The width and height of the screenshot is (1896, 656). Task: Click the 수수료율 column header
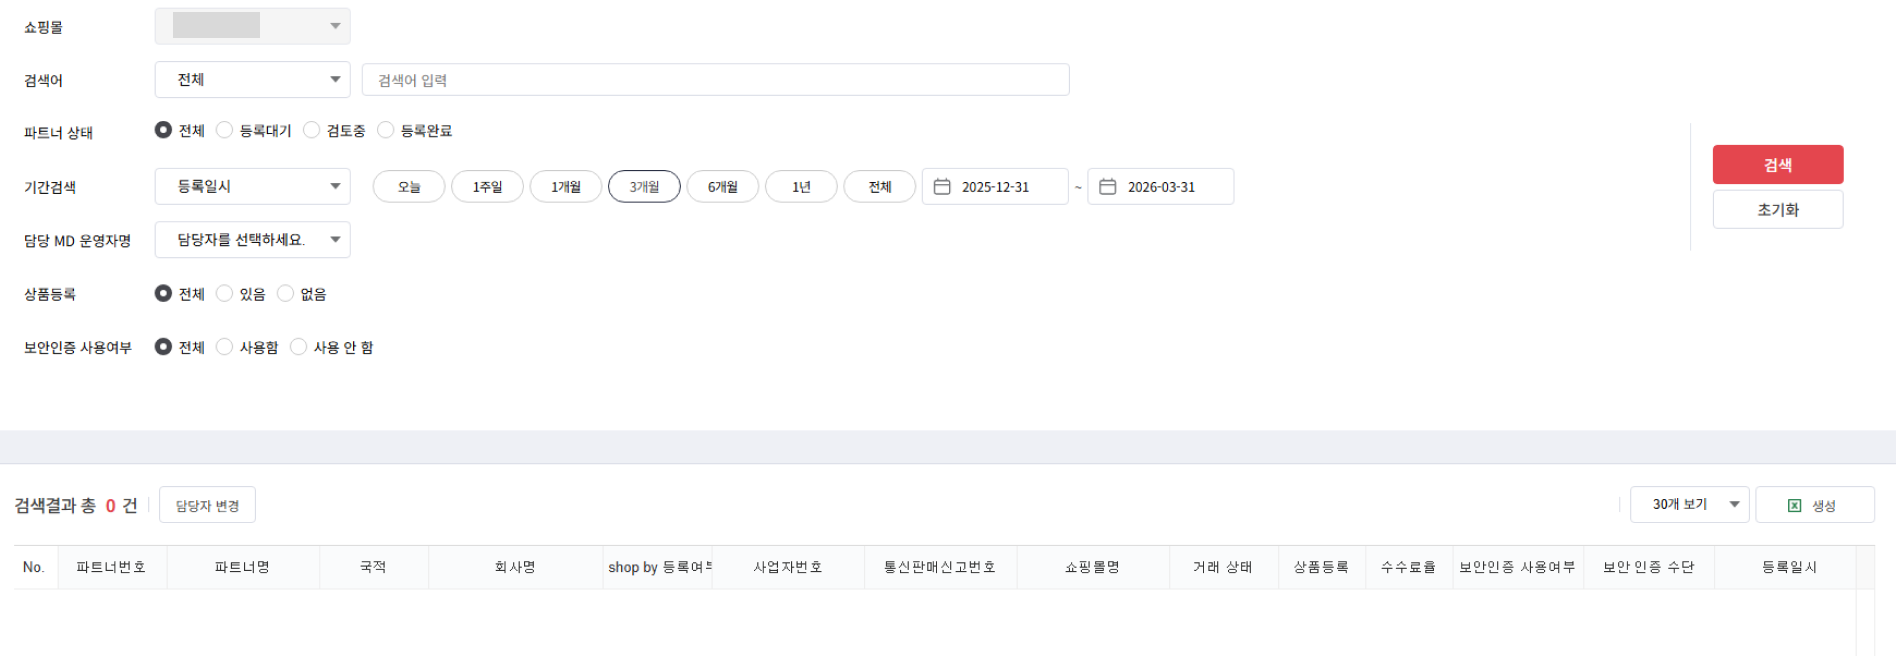pos(1409,567)
